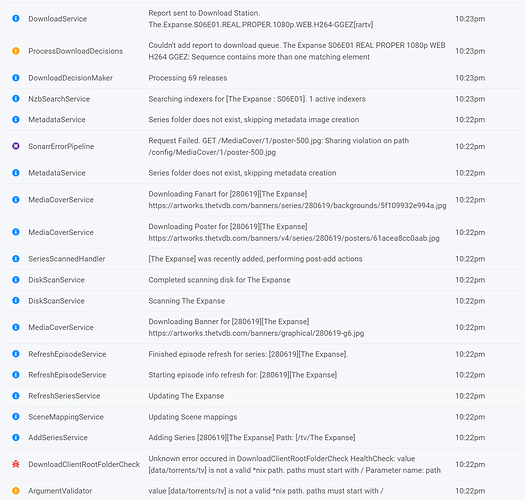Viewport: 525px width, 500px height.
Task: Open the Fanart thetvdb backgrounds URL entry
Action: click(x=297, y=206)
